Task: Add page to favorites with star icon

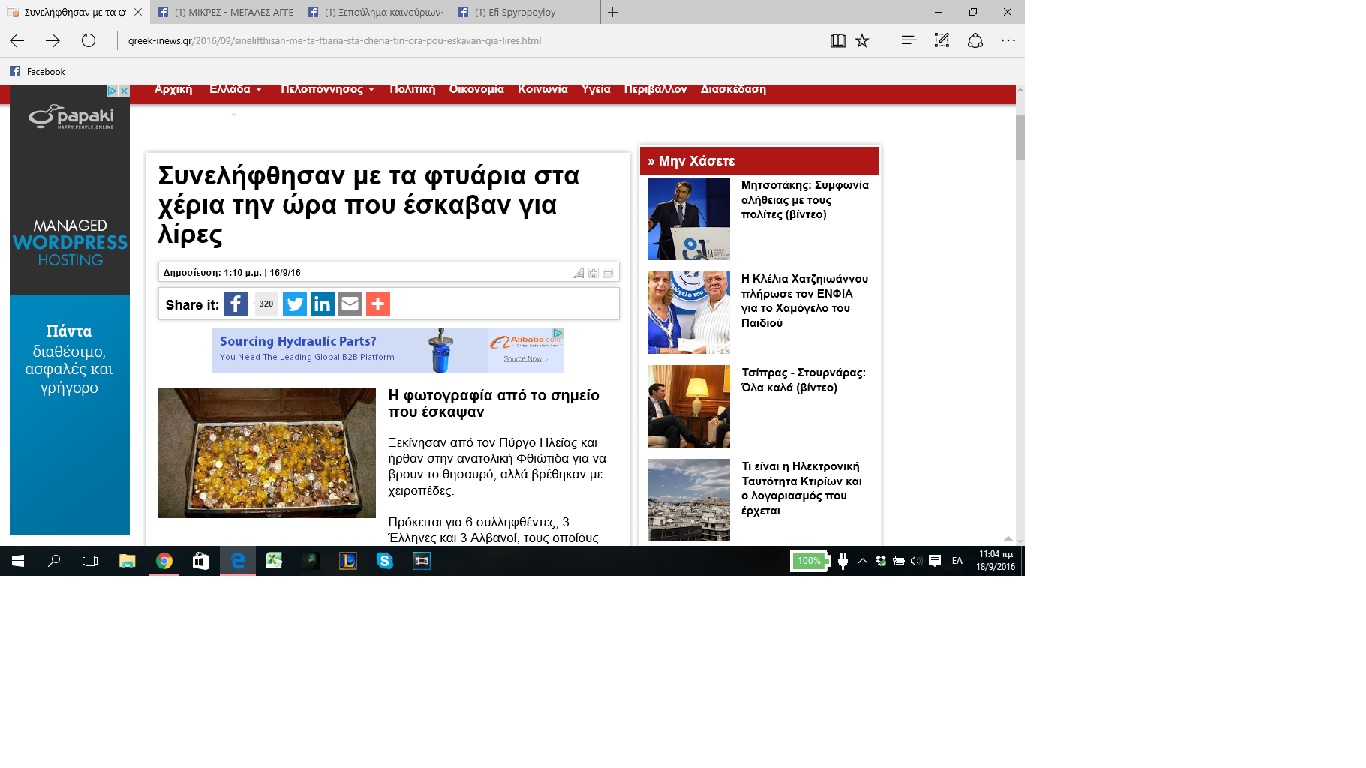Action: 862,41
